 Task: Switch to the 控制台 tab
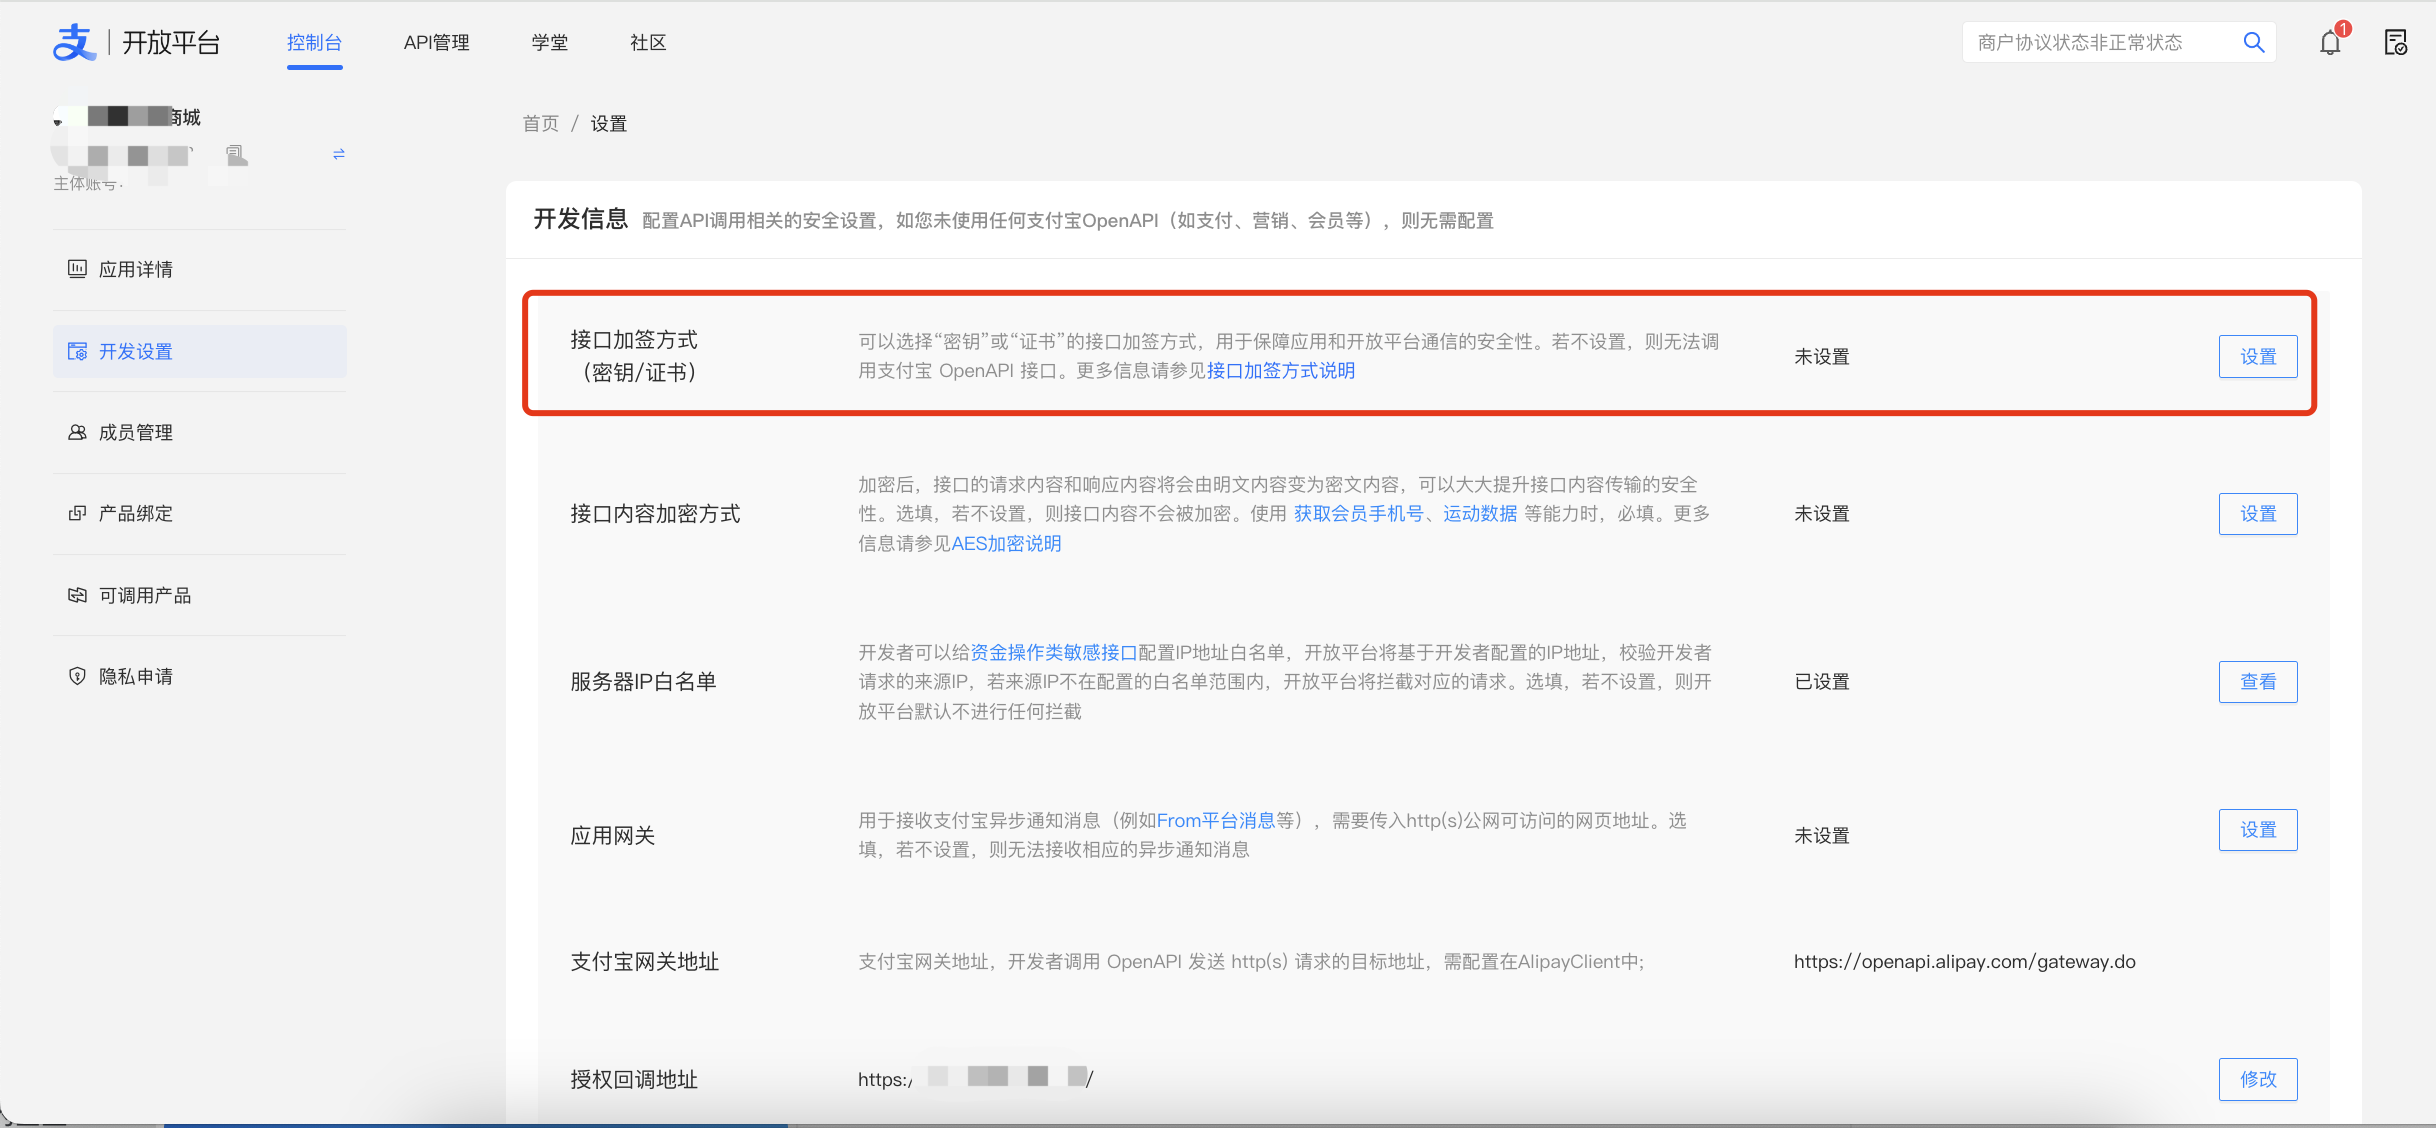pyautogui.click(x=314, y=42)
